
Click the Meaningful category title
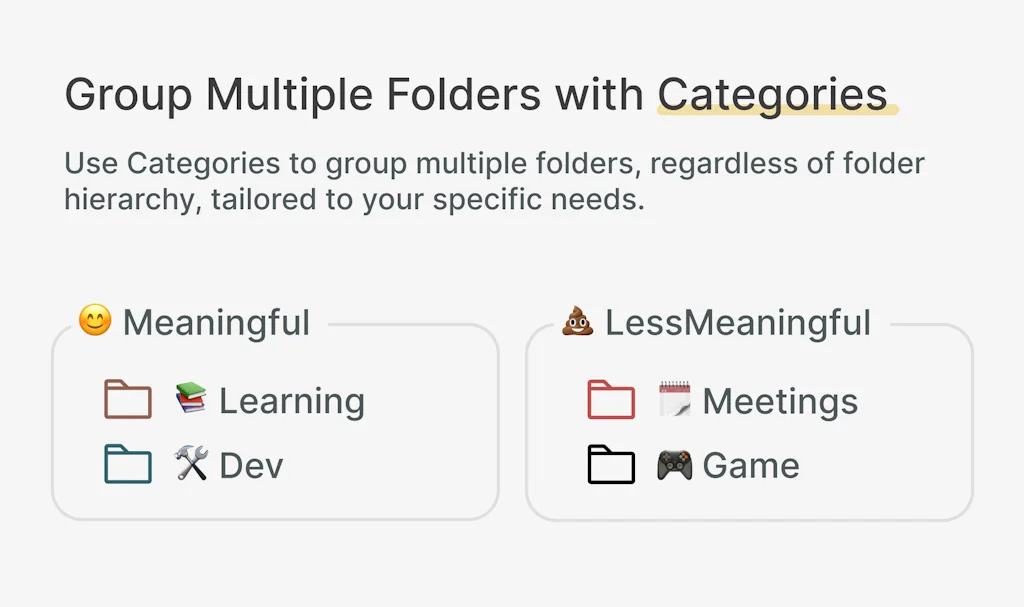(216, 323)
